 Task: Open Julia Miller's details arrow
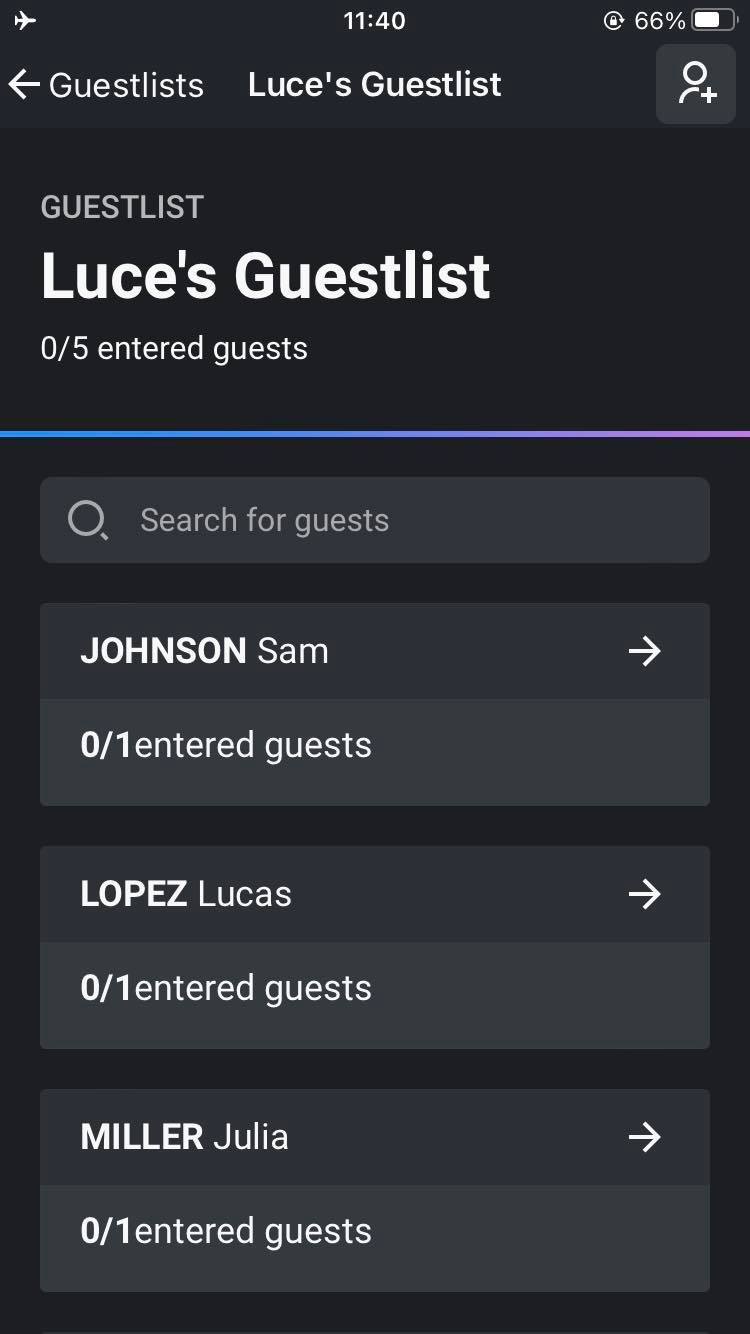645,1137
